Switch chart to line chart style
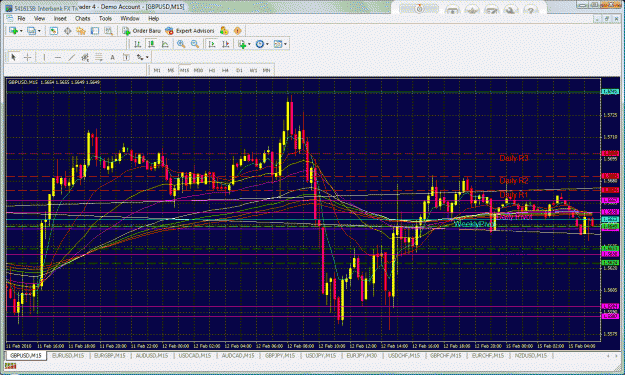Screen dimensions: 625x375 pyautogui.click(x=165, y=44)
